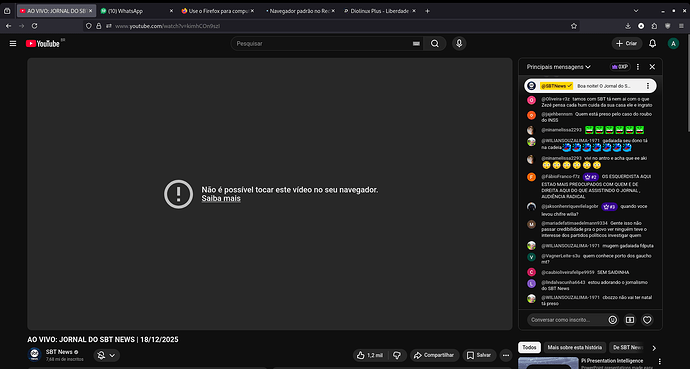
Task: Send a Super Chat with the dollar icon
Action: pos(630,320)
